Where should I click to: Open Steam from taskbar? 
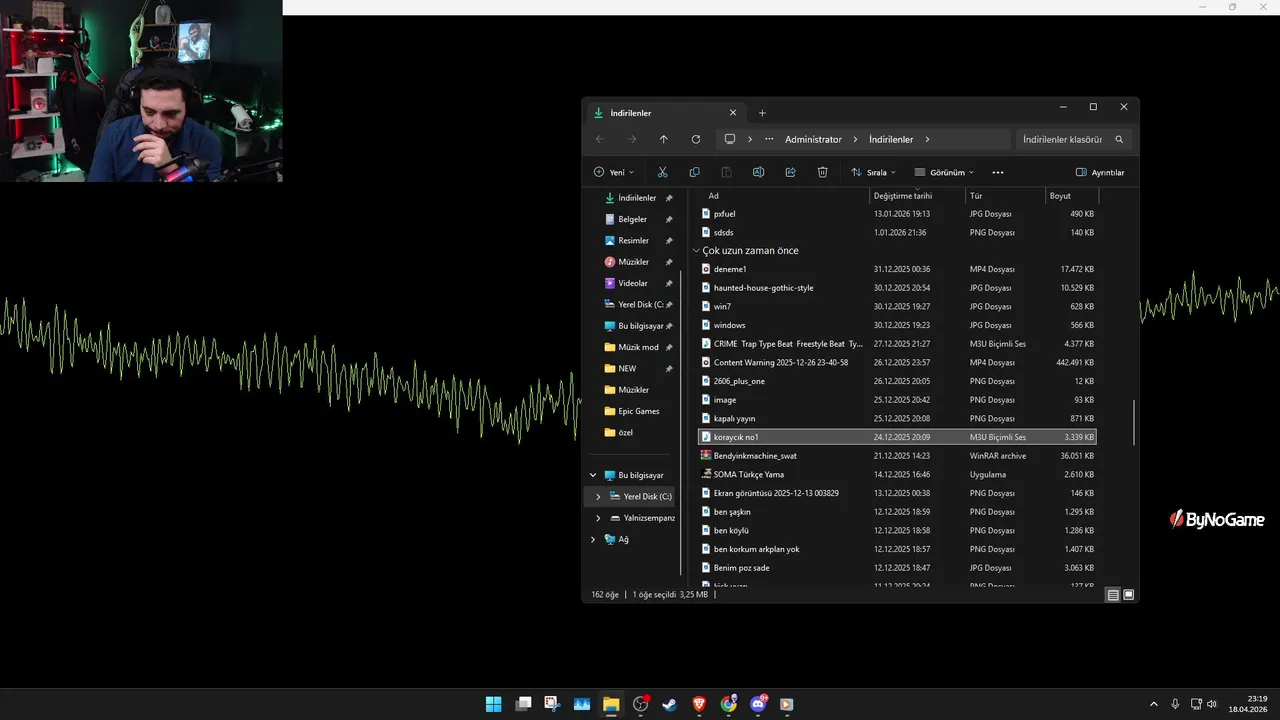(669, 704)
